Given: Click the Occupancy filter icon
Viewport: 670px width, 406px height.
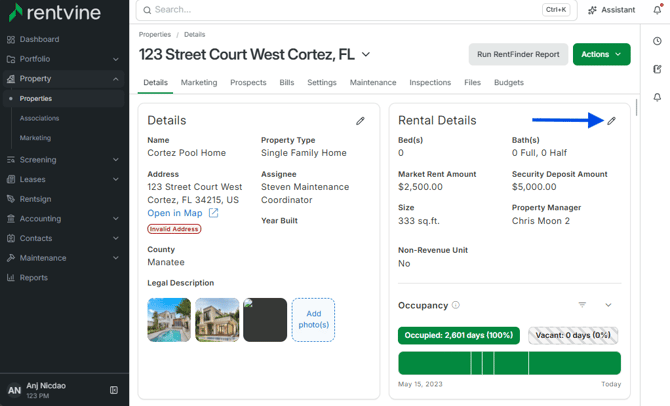Looking at the screenshot, I should click(x=582, y=305).
